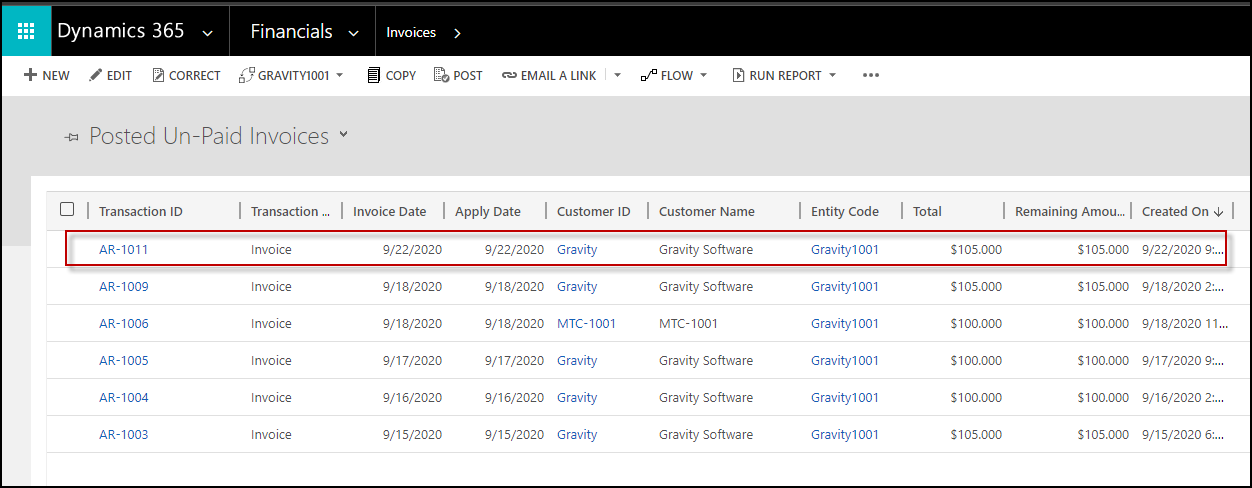Click $100.000 total in AR-1006 row
The height and width of the screenshot is (488, 1252).
pyautogui.click(x=976, y=323)
